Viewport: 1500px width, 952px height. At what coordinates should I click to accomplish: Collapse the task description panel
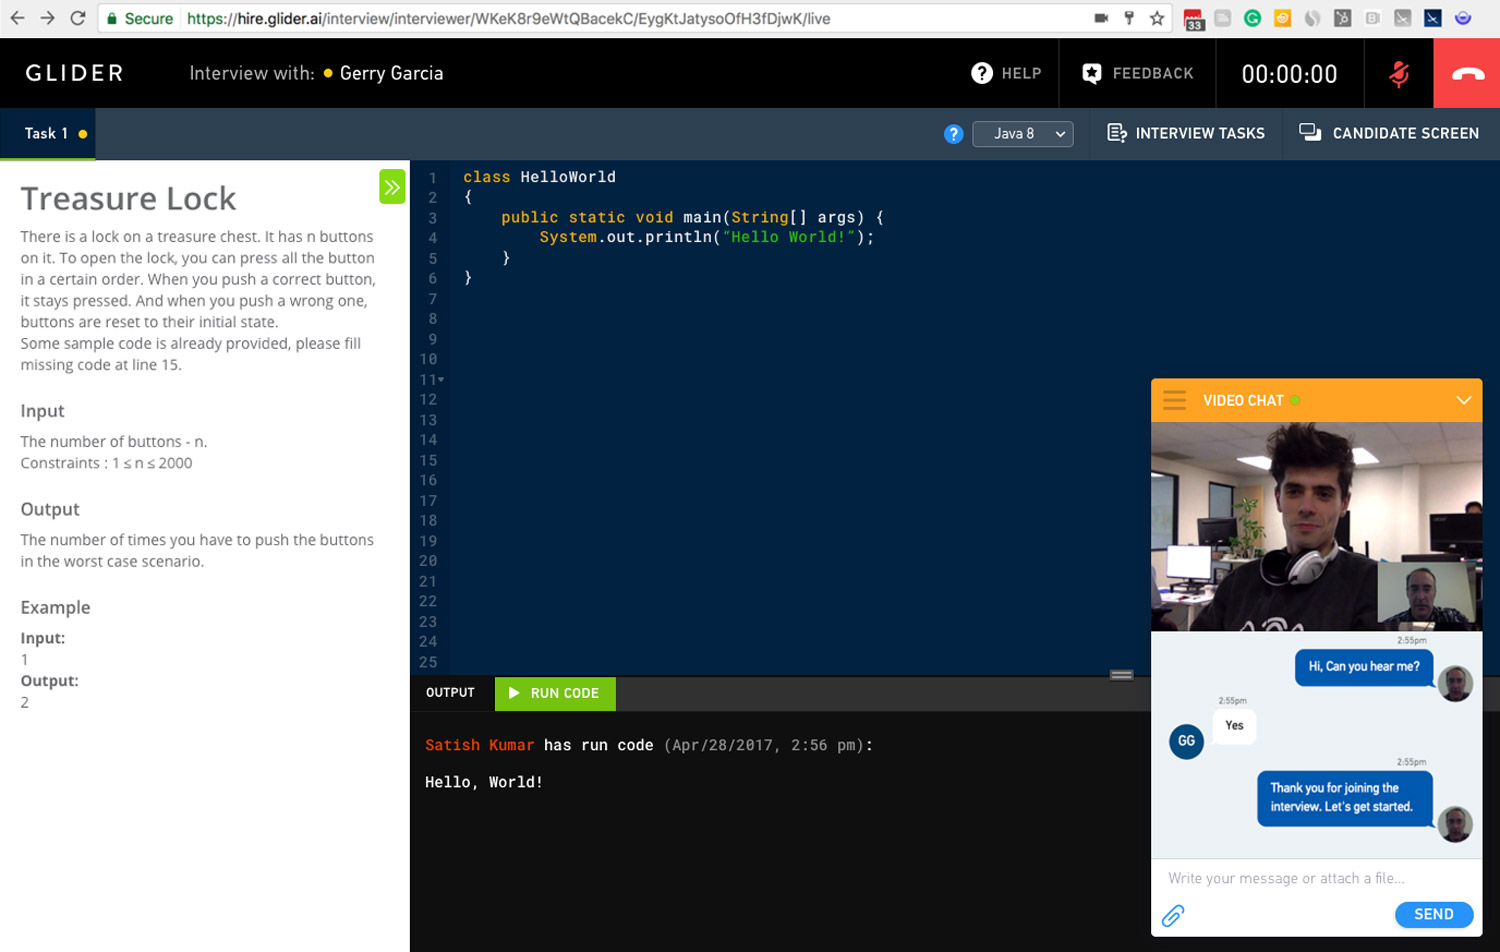coord(392,187)
